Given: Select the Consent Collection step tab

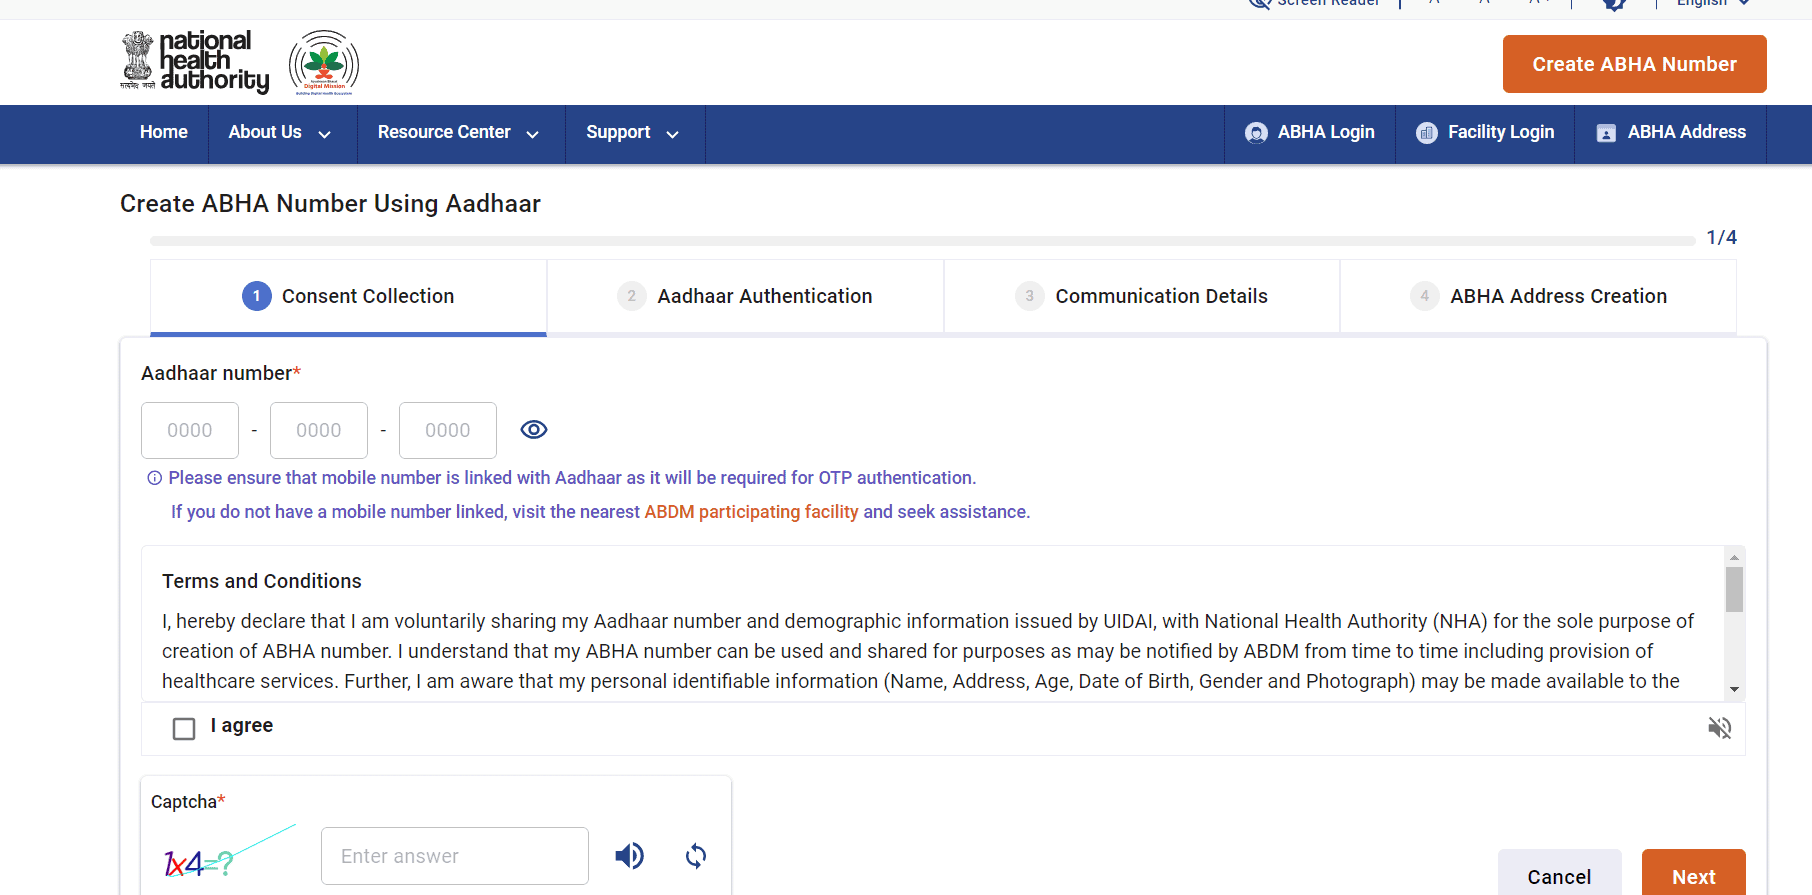Looking at the screenshot, I should click(x=348, y=296).
